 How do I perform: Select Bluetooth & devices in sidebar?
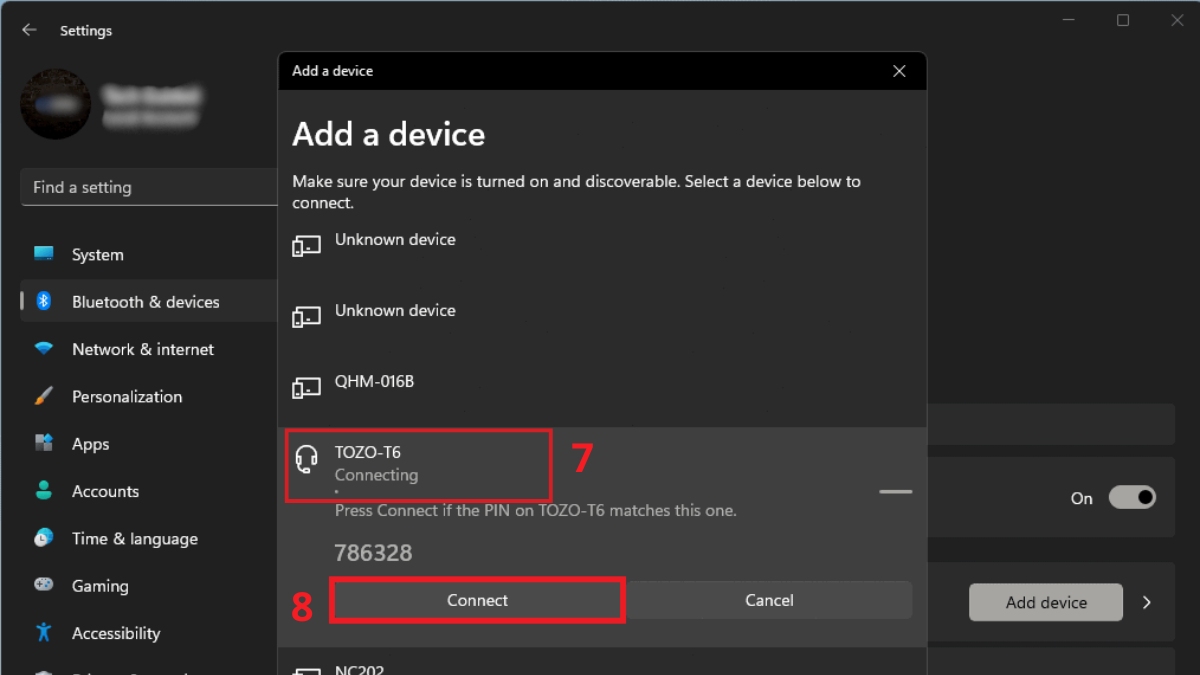point(148,302)
